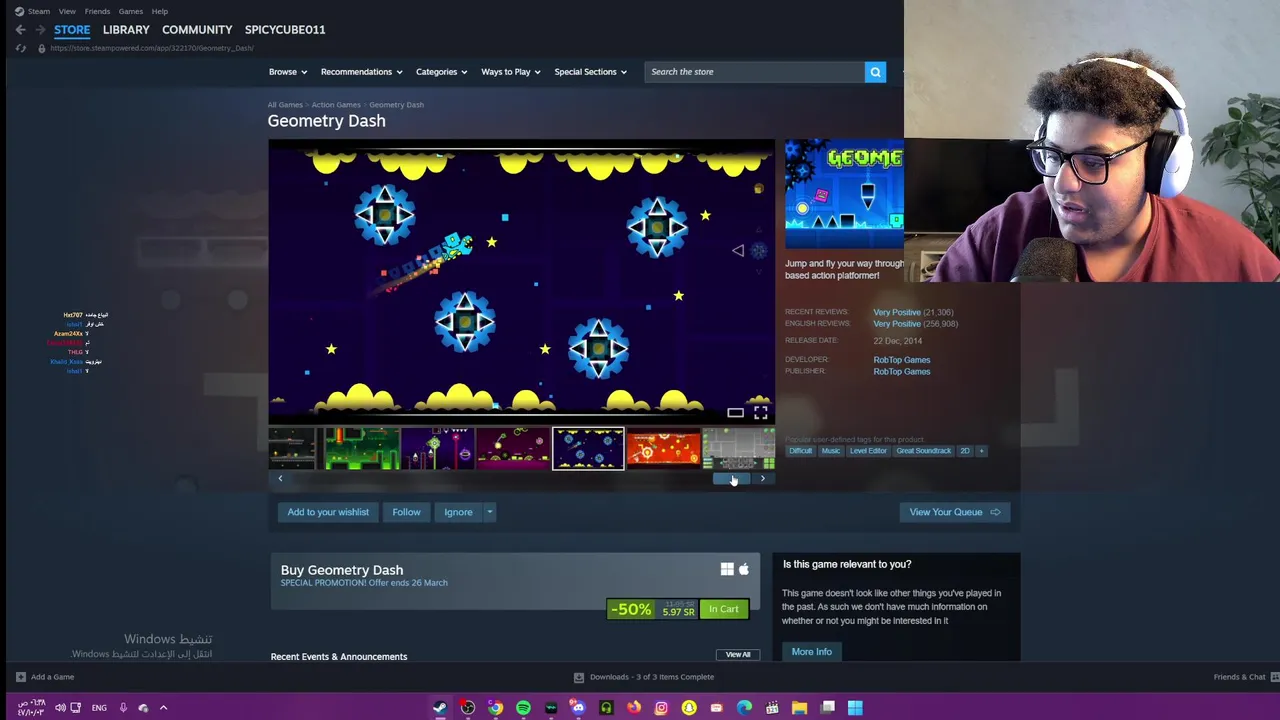Screen dimensions: 1280x720
Task: Open the SPICYCUBE011 profile tab
Action: click(x=285, y=30)
